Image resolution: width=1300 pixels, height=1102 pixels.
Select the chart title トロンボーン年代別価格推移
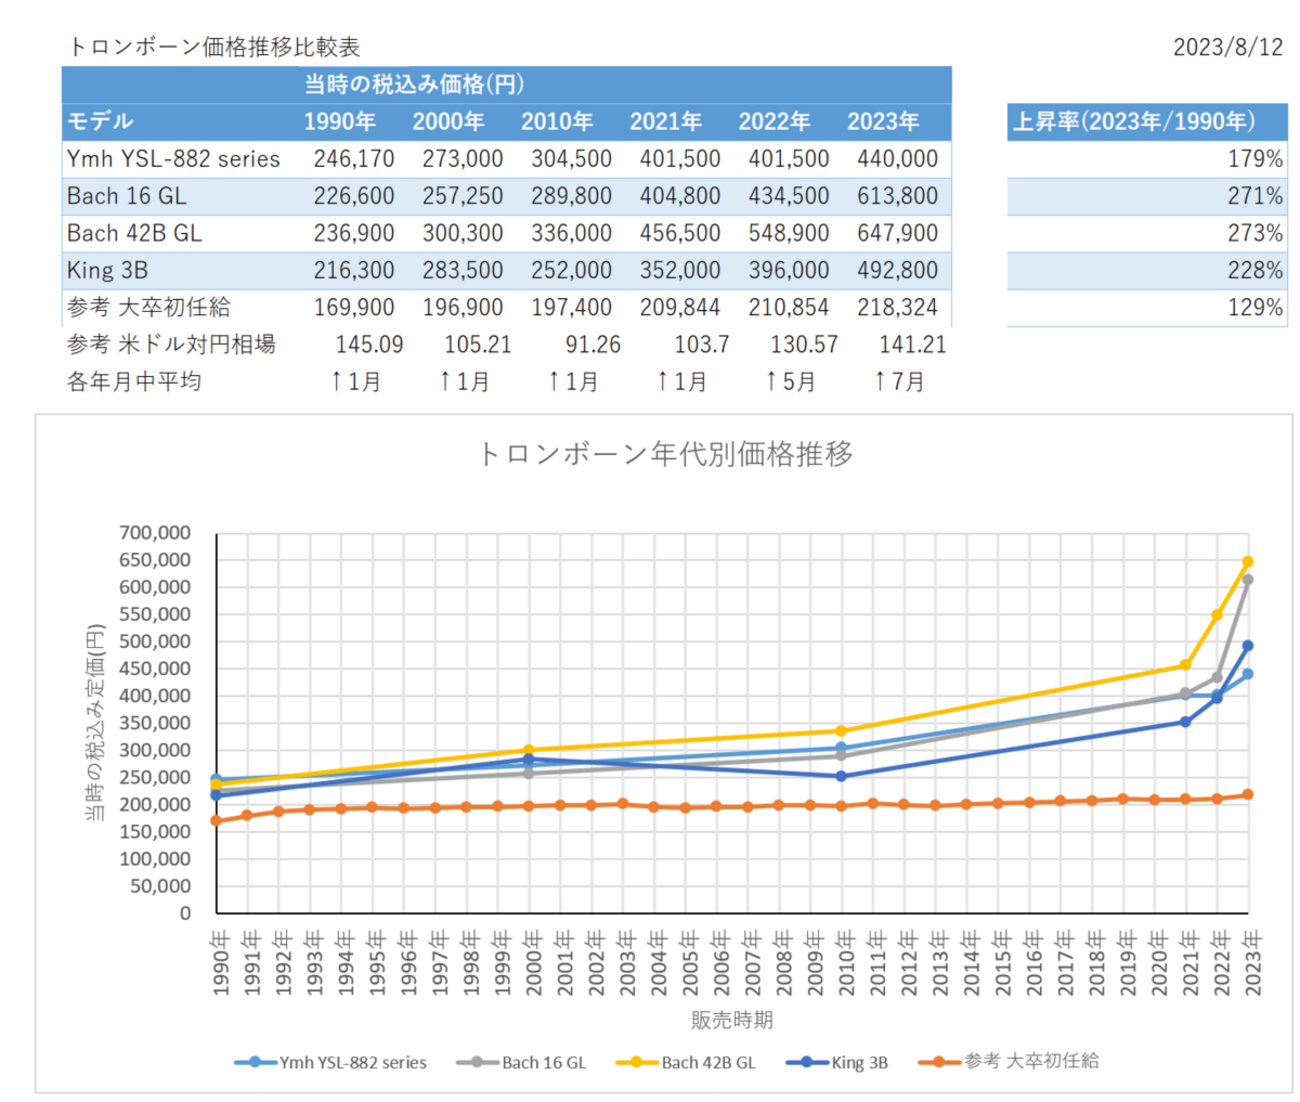point(665,454)
